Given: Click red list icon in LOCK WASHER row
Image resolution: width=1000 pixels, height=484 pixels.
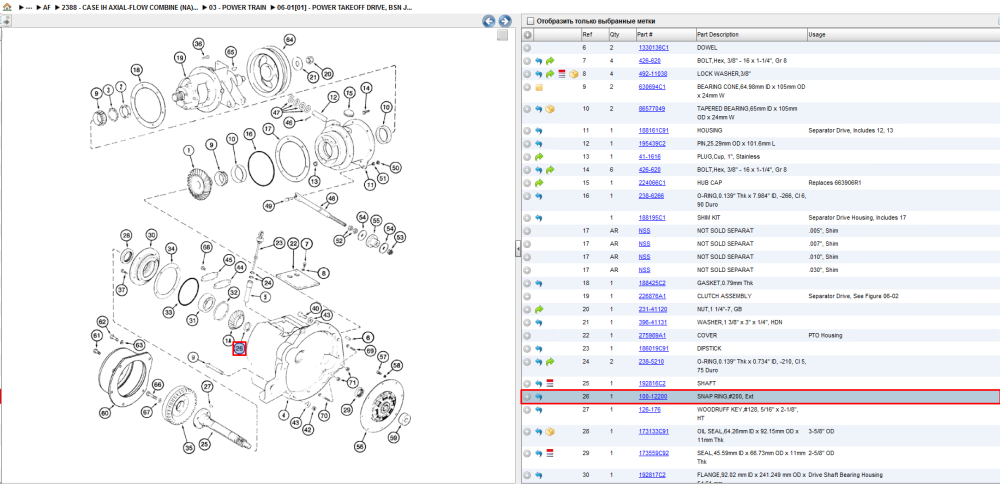Looking at the screenshot, I should pyautogui.click(x=561, y=74).
